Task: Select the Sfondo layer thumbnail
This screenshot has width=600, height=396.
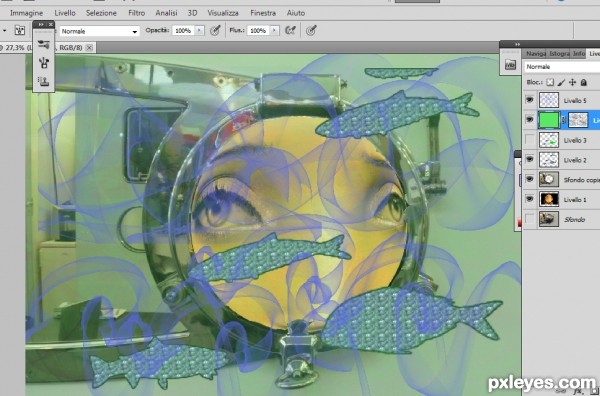Action: point(549,219)
